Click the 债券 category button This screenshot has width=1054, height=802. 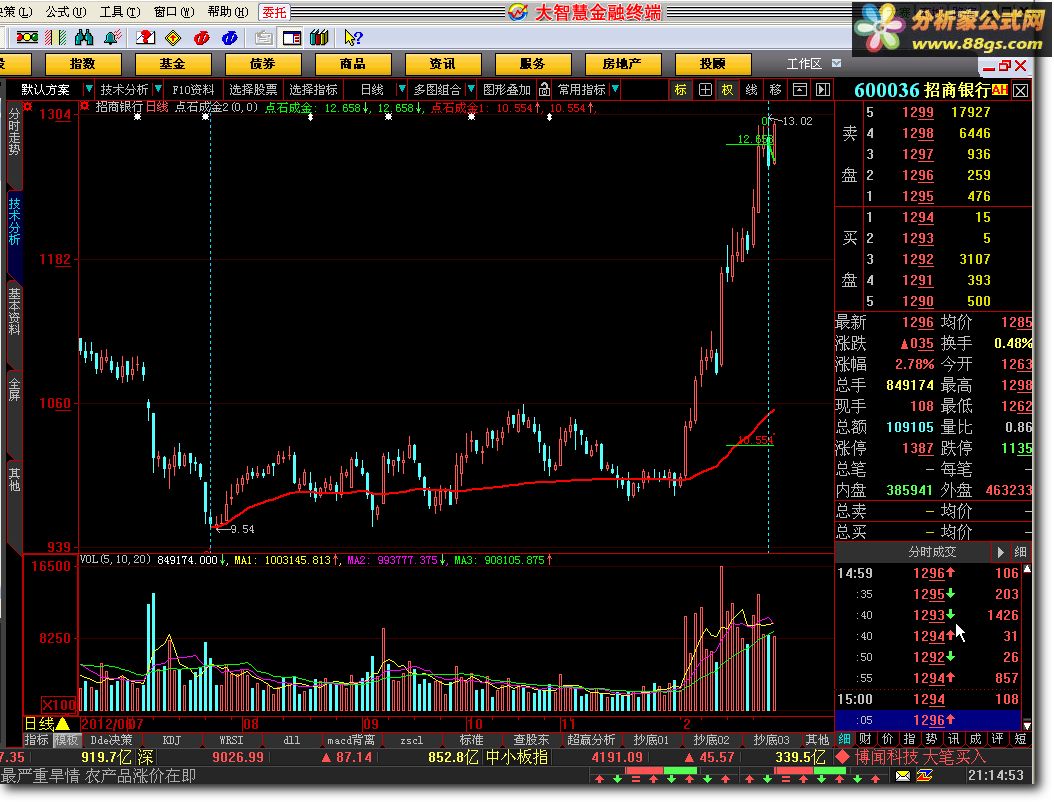(x=263, y=64)
